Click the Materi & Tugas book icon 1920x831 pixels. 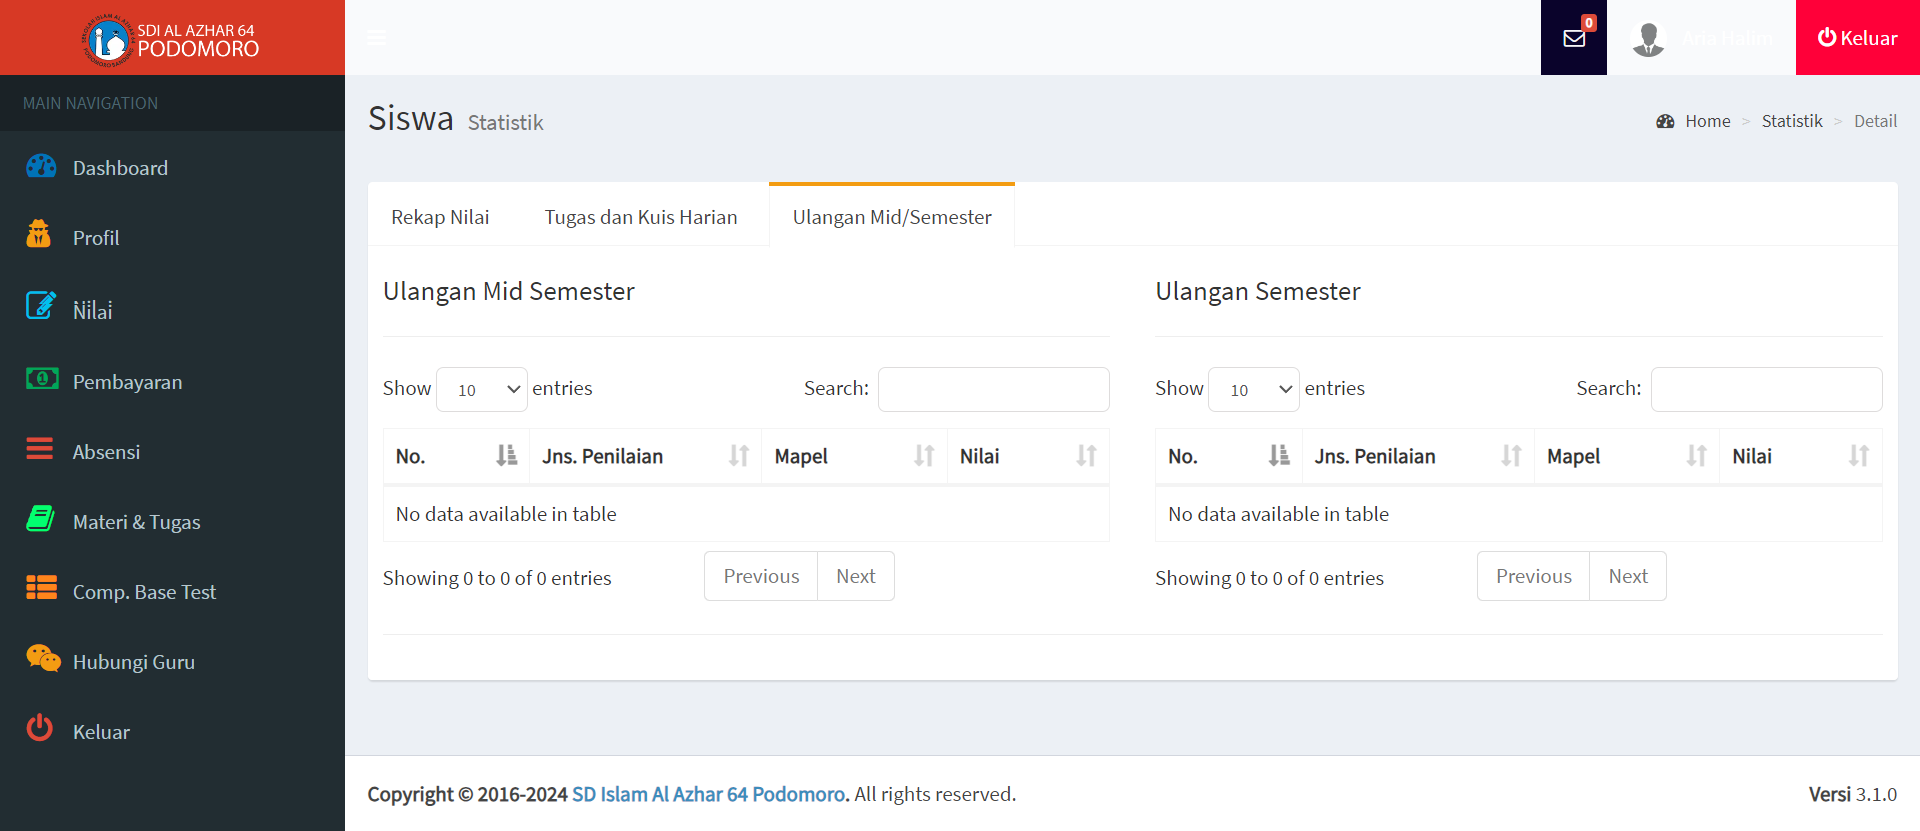[x=40, y=519]
